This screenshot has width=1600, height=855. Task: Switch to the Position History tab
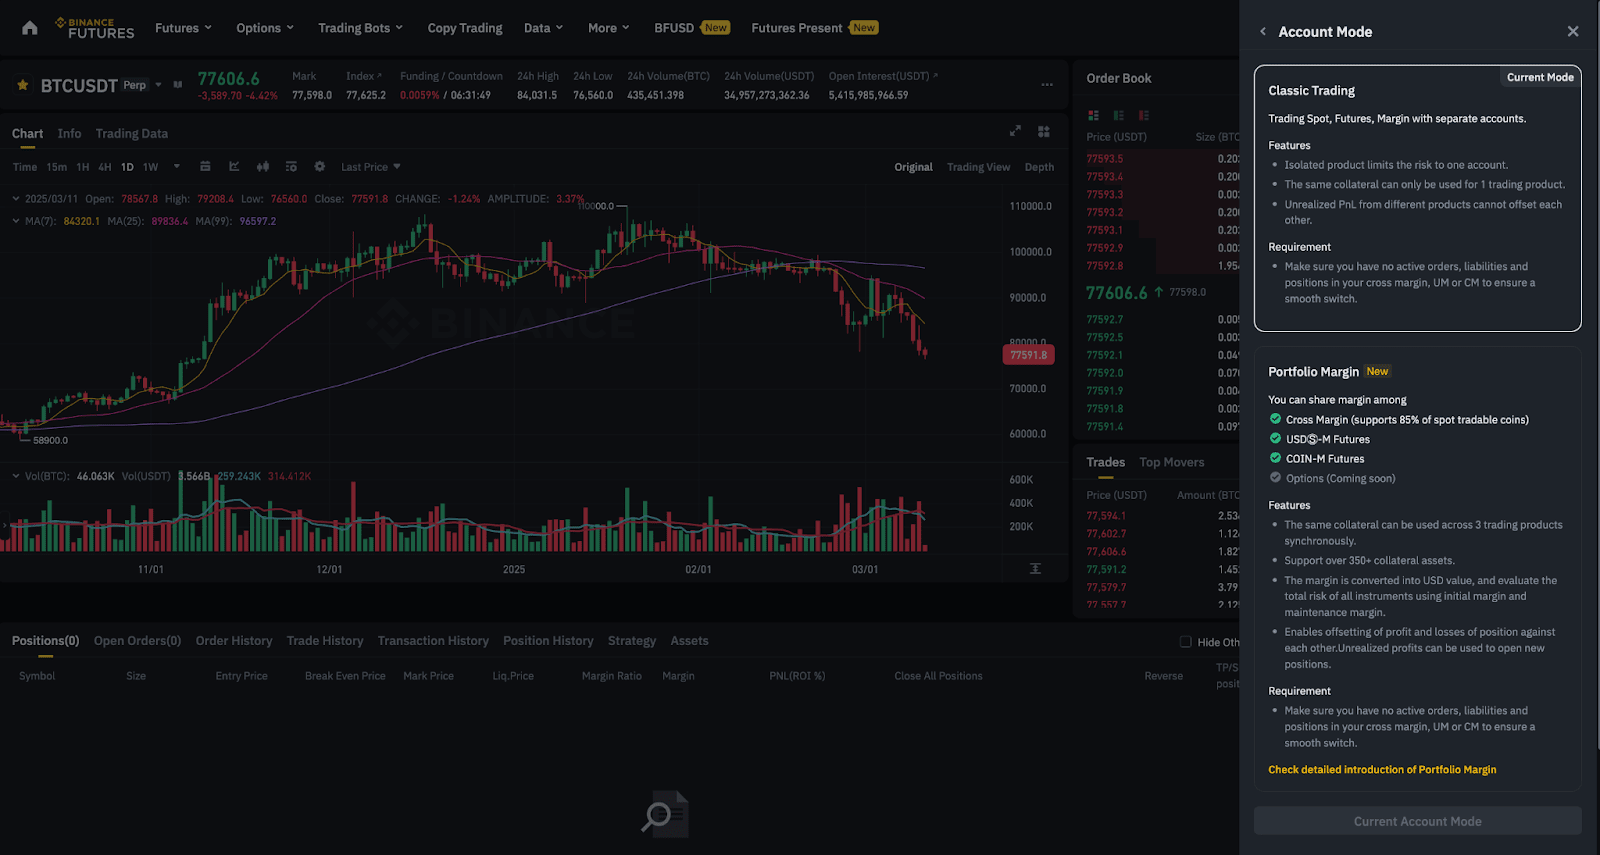click(548, 641)
